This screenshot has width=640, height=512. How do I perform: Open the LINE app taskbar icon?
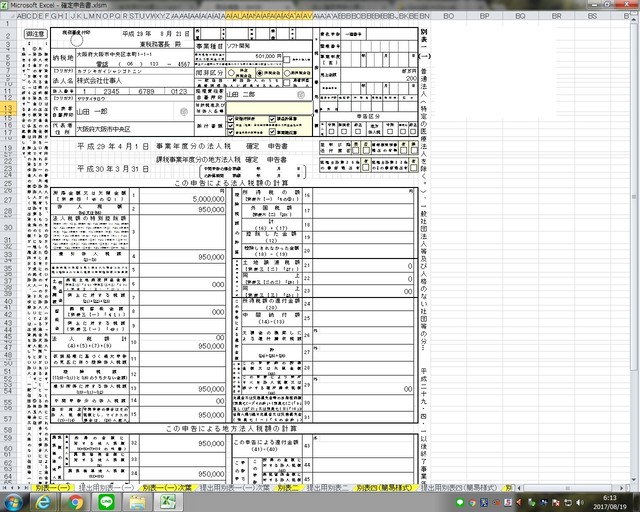[x=107, y=502]
